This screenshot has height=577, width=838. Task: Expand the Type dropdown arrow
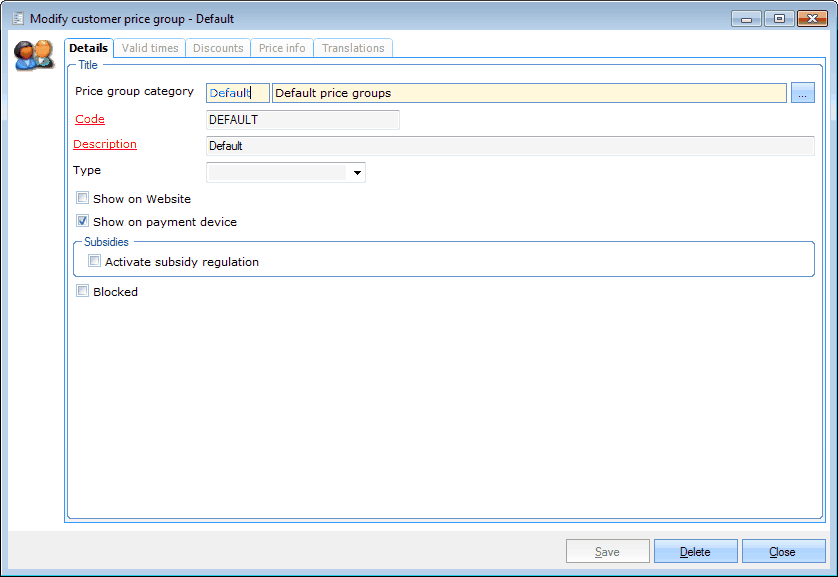pyautogui.click(x=357, y=173)
